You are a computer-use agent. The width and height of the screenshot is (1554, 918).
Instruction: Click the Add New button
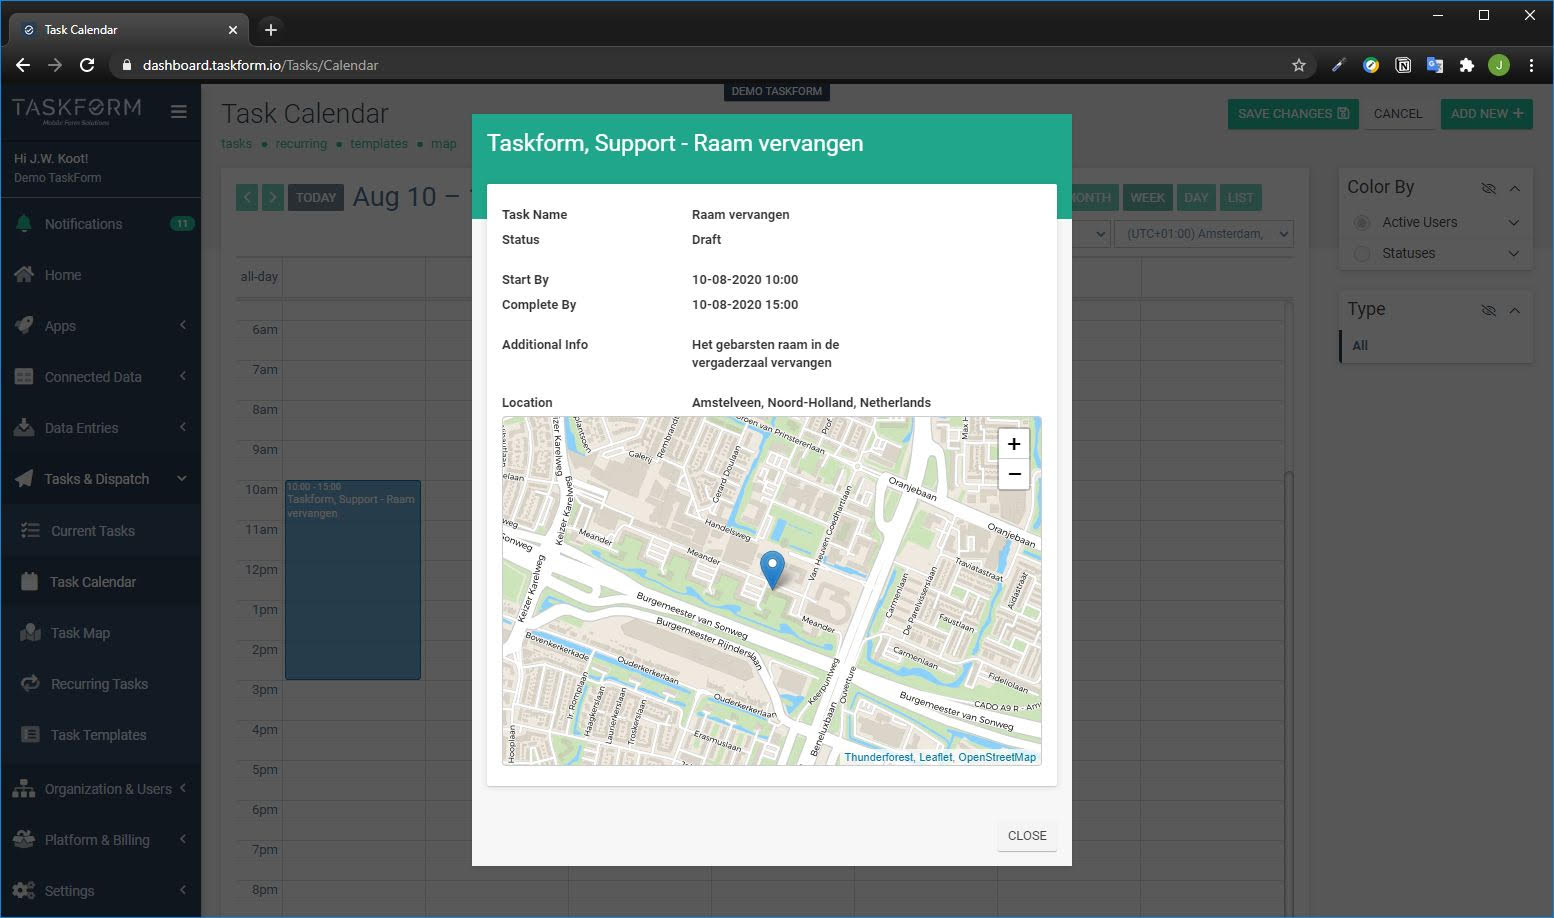pyautogui.click(x=1487, y=114)
